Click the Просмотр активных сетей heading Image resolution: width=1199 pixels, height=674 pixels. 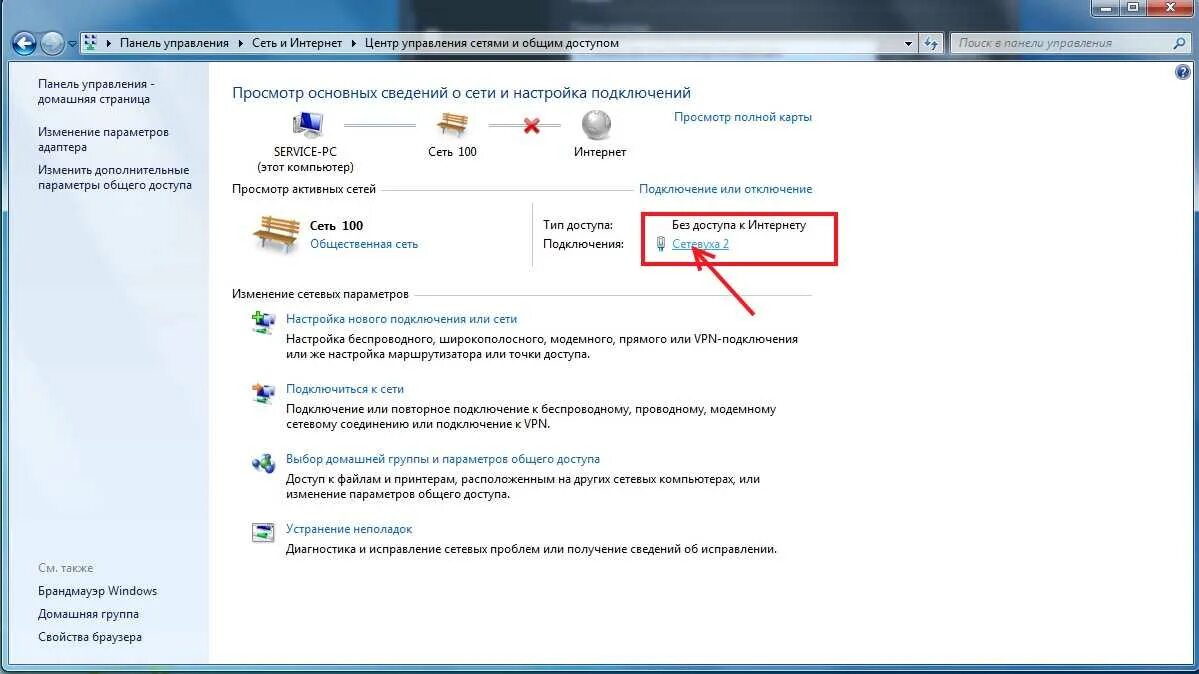coord(304,189)
